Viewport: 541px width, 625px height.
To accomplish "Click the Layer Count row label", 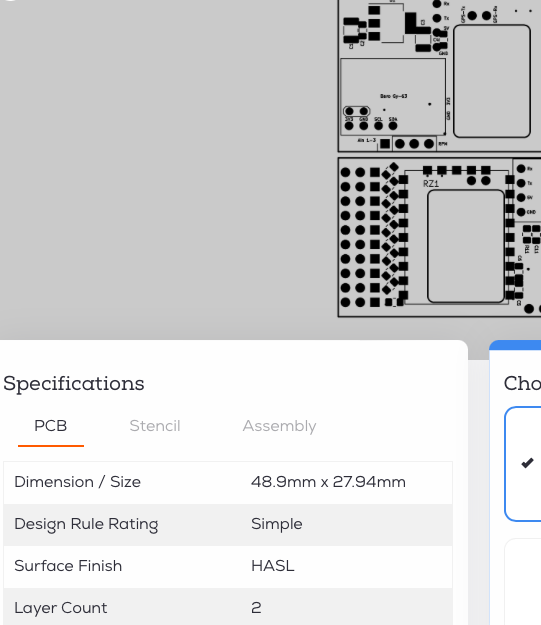I will point(61,608).
